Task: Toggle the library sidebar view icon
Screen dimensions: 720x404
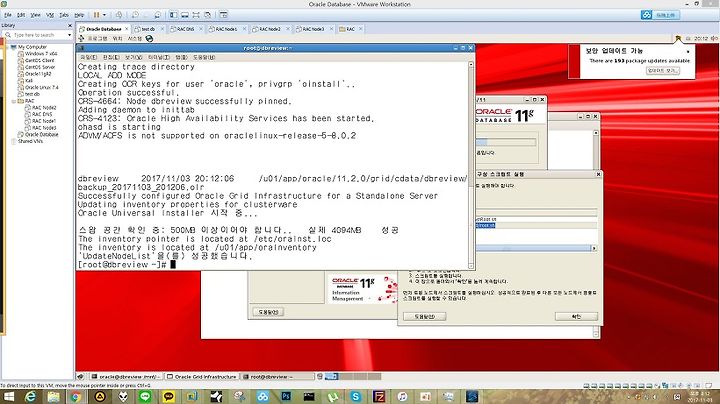Action: click(174, 15)
